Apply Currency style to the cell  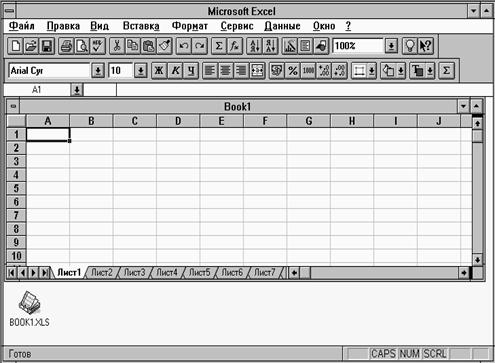pos(277,71)
